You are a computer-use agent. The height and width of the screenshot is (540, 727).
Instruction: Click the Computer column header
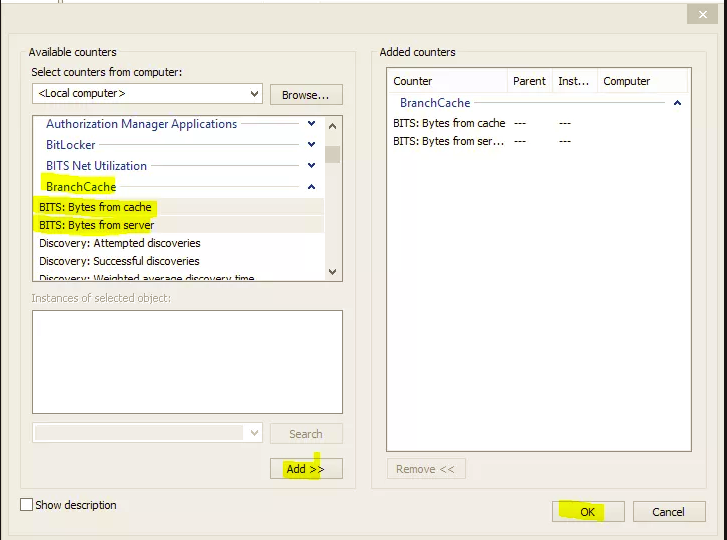(x=642, y=81)
